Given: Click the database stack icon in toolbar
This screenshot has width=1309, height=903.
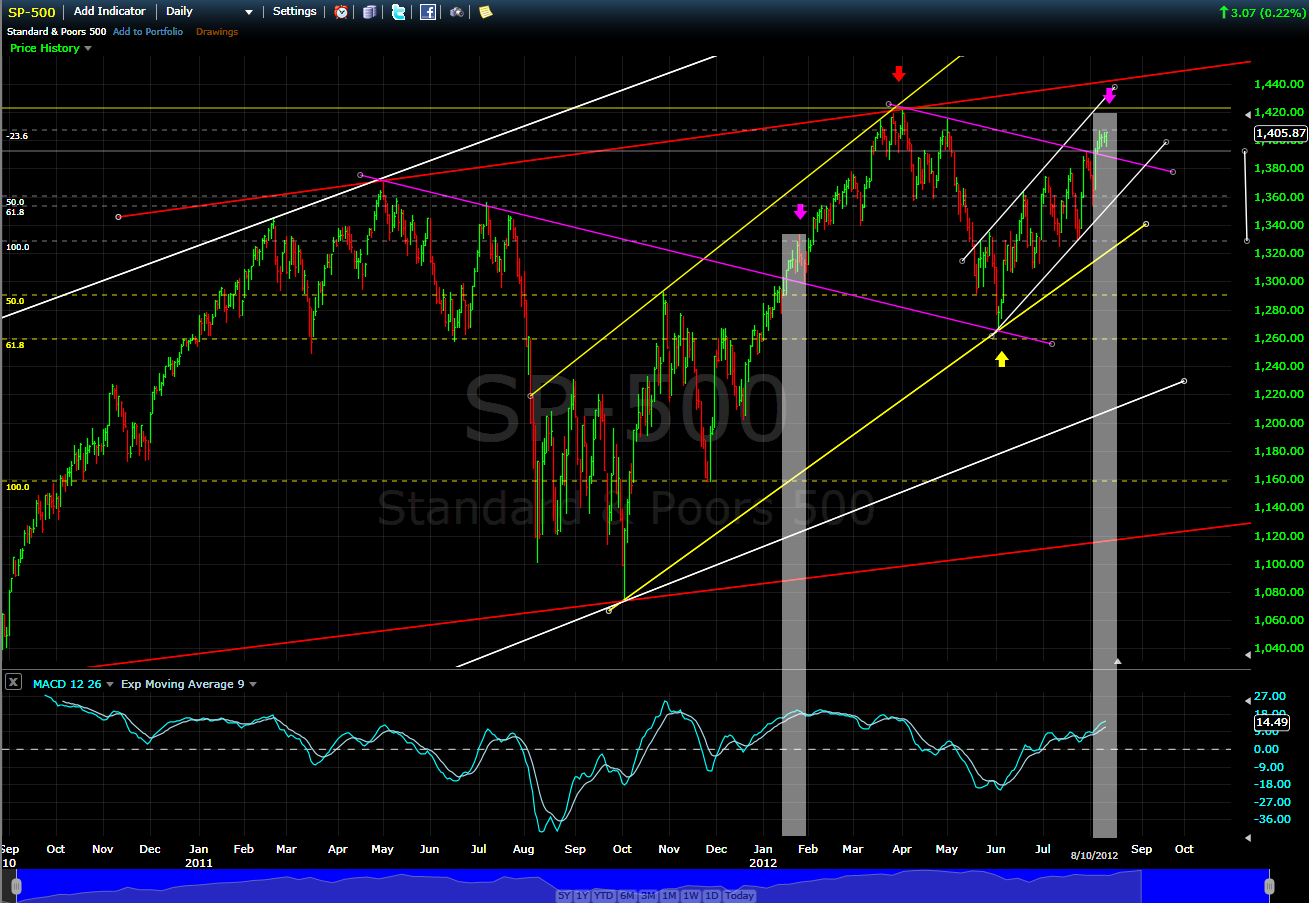Looking at the screenshot, I should pyautogui.click(x=370, y=12).
